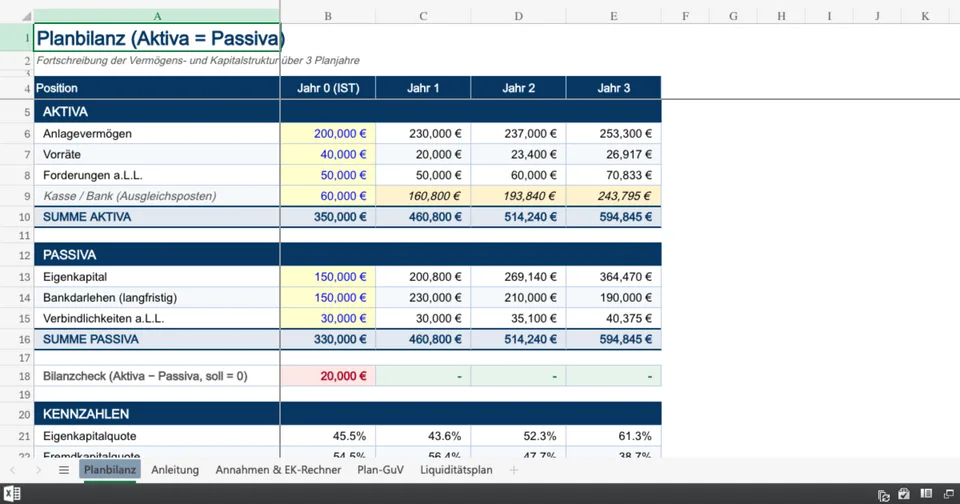Select the 'Bilanzcheck' label cell
Viewport: 960px width, 504px height.
157,376
